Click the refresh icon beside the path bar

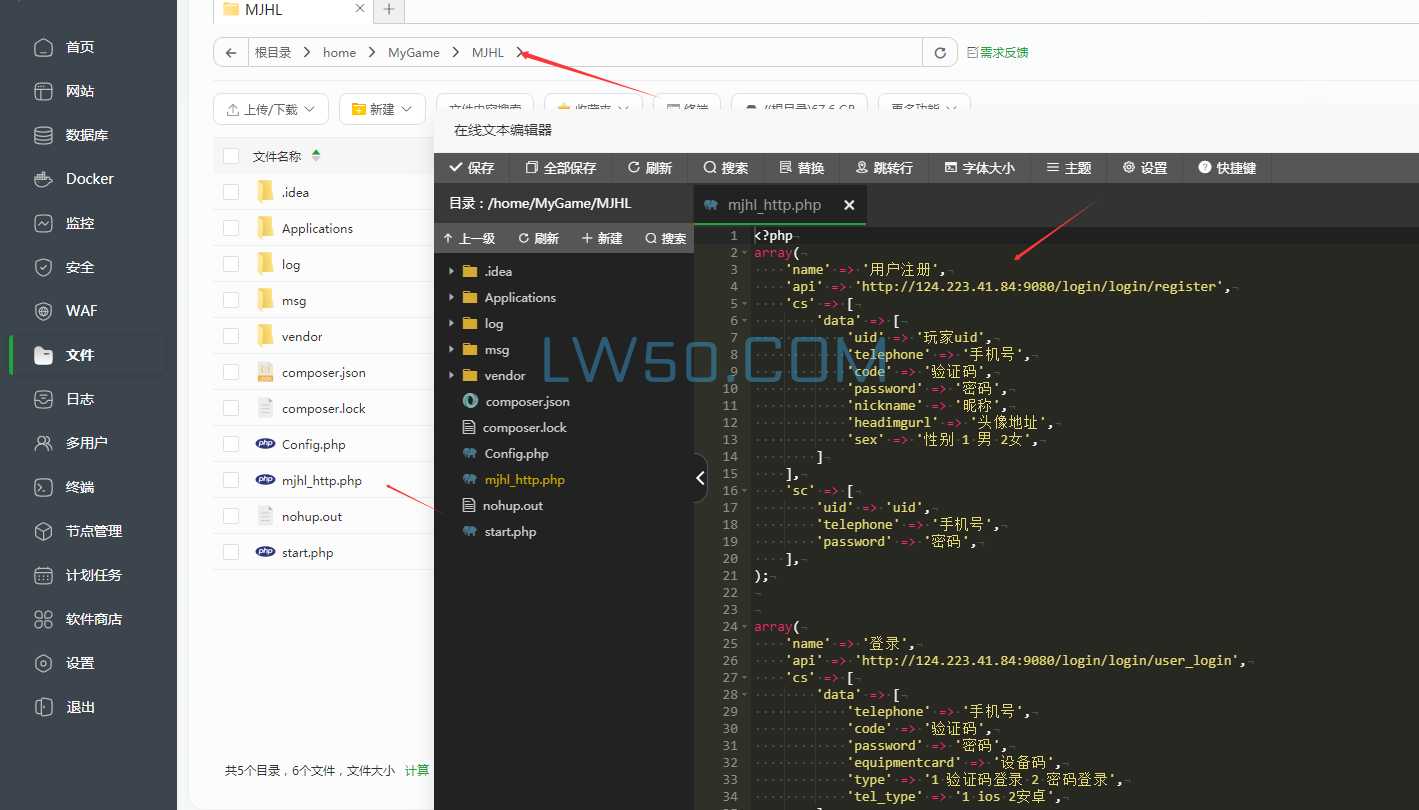click(939, 53)
